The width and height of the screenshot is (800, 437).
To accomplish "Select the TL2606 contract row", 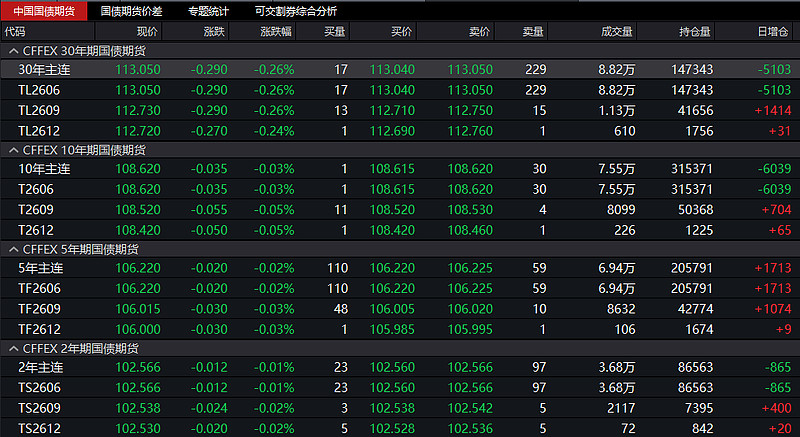I will point(400,90).
